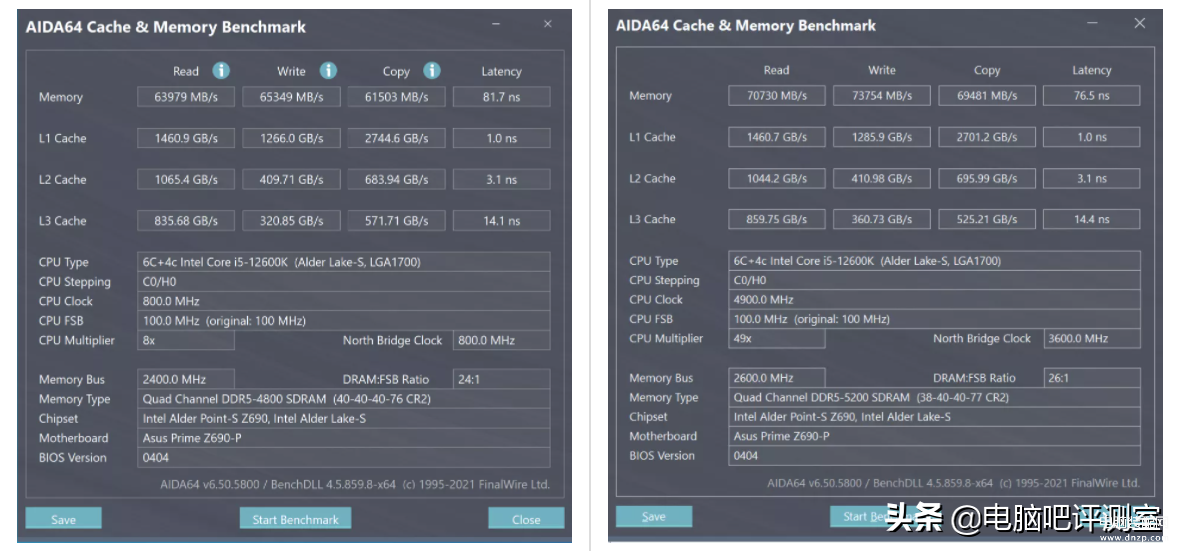Select memory write value 73754 MB/s
The width and height of the screenshot is (1179, 551).
(x=882, y=95)
